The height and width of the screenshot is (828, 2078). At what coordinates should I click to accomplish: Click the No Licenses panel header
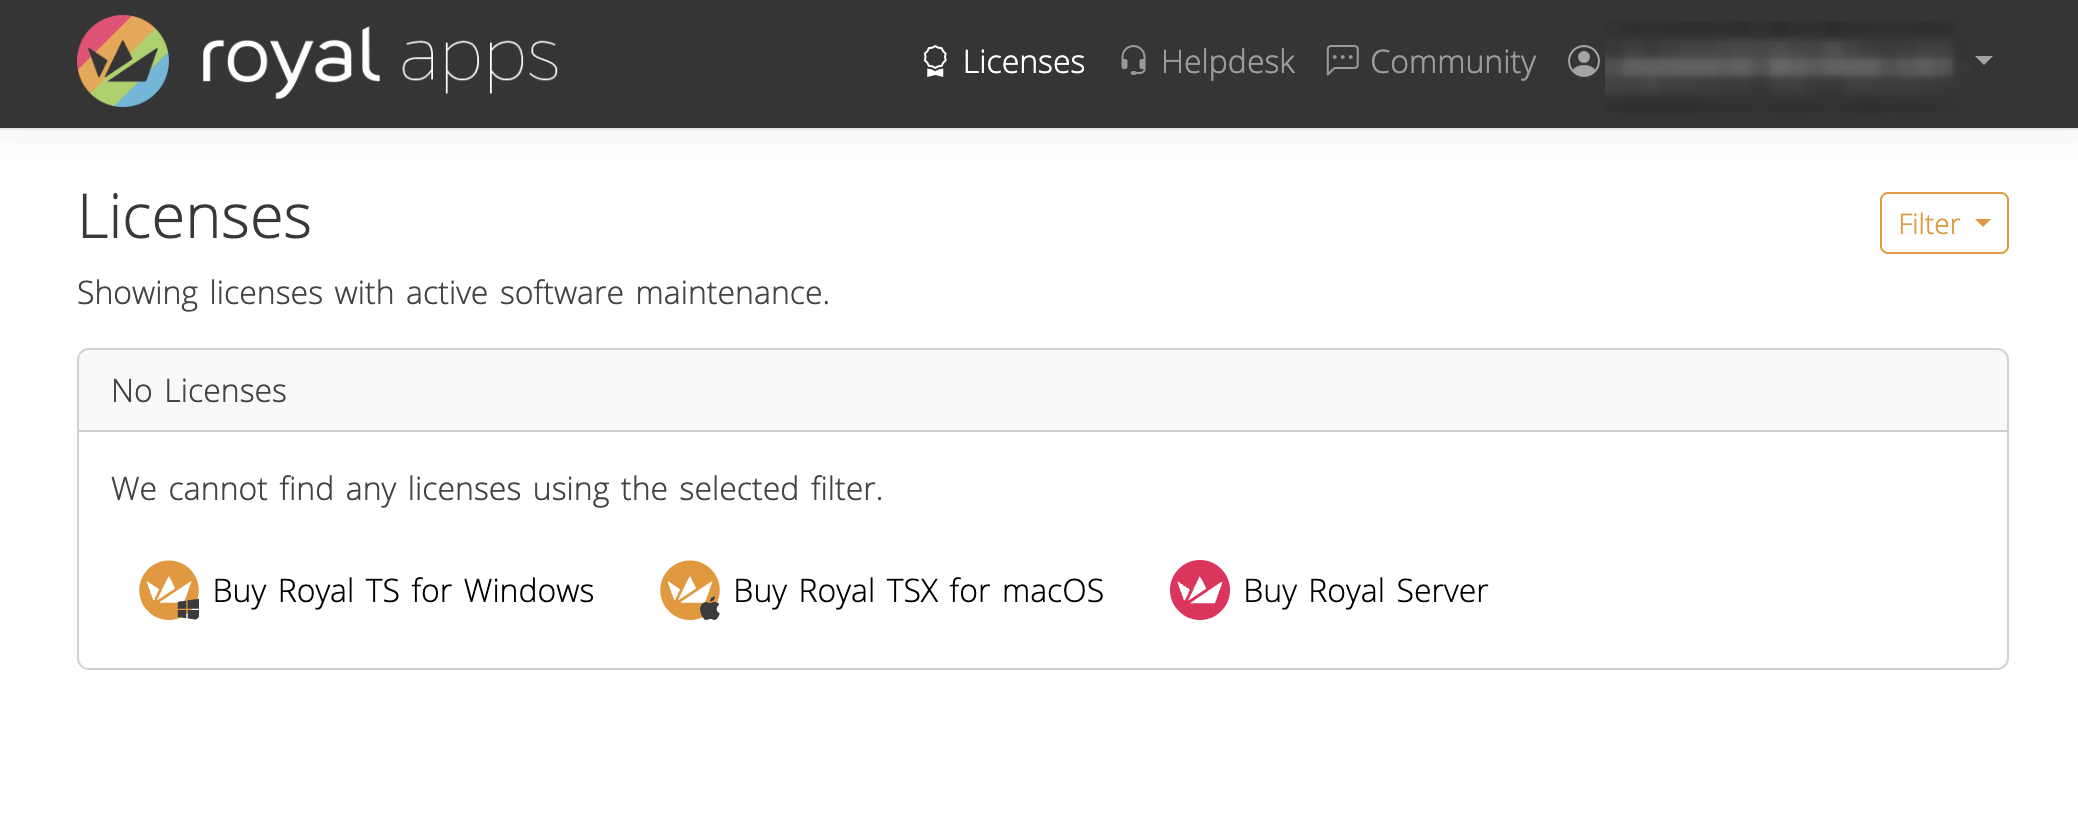click(1042, 390)
